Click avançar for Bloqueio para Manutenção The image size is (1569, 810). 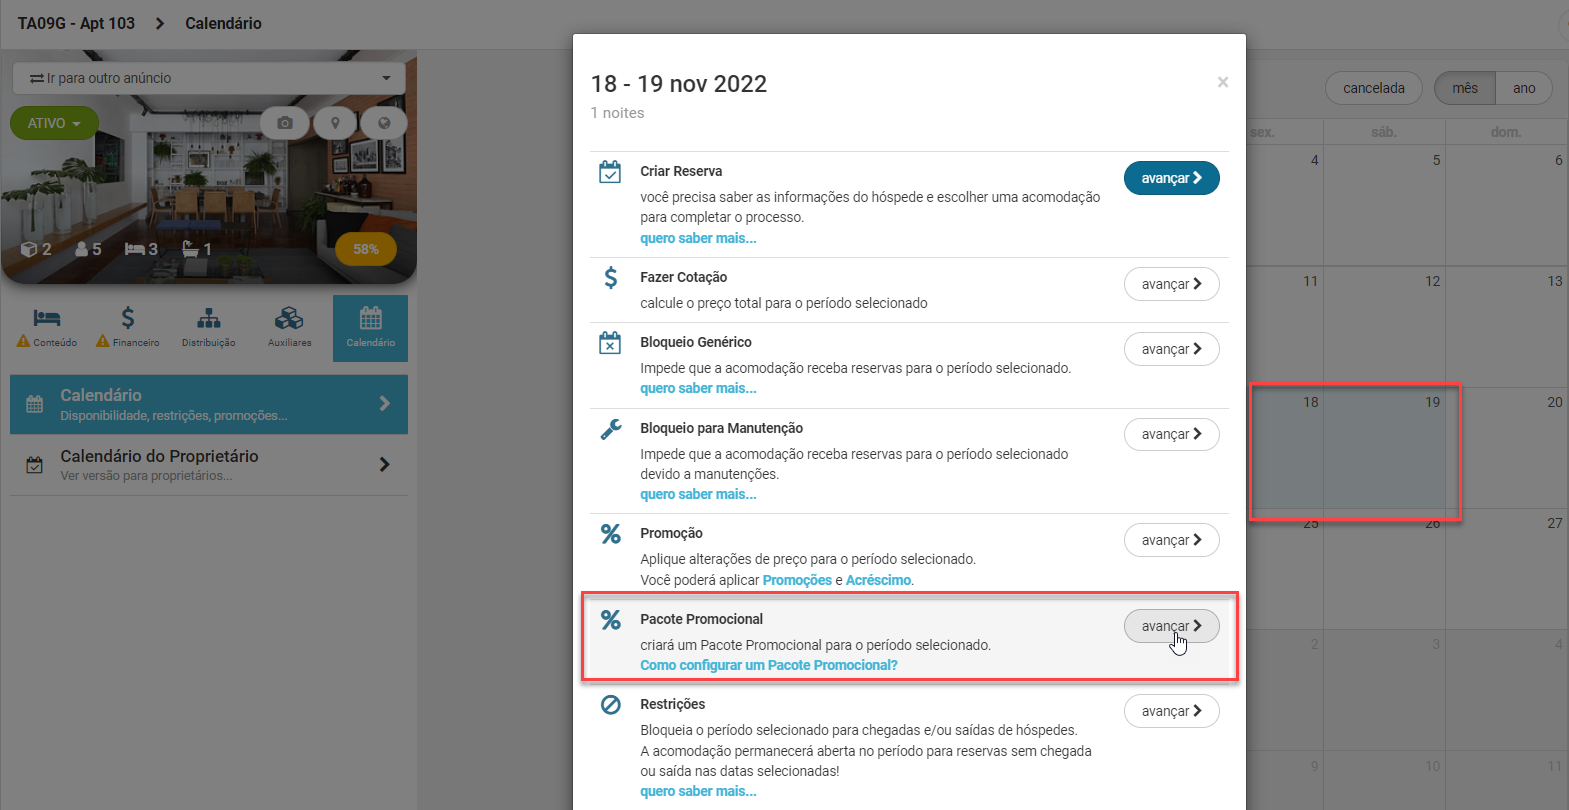pyautogui.click(x=1171, y=434)
